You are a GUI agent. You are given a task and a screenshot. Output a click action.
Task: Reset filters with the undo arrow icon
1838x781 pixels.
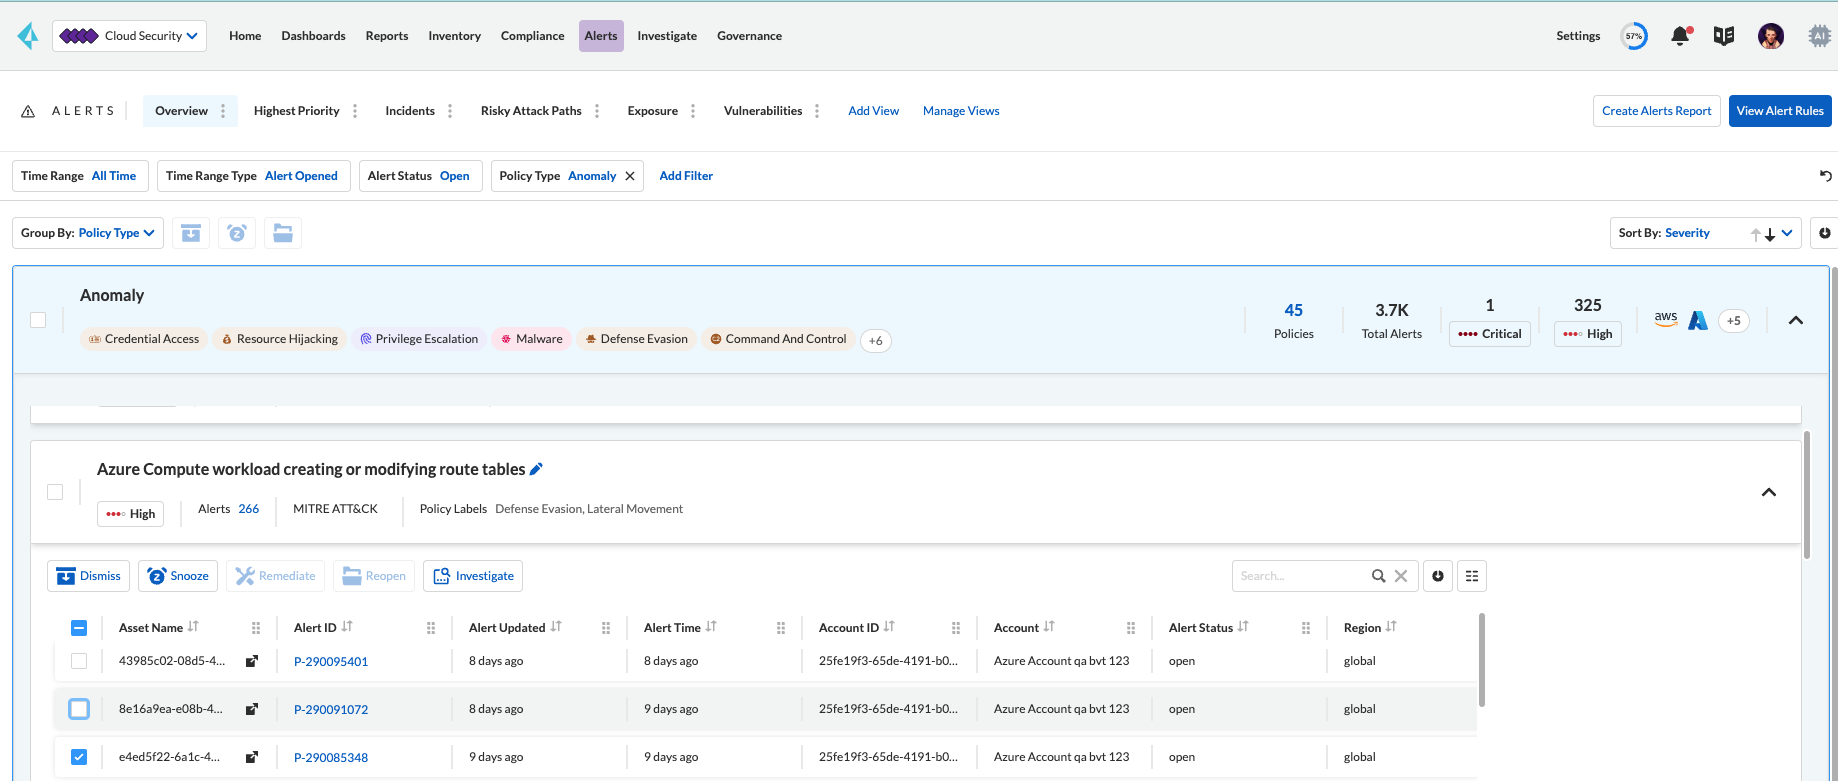coord(1825,176)
